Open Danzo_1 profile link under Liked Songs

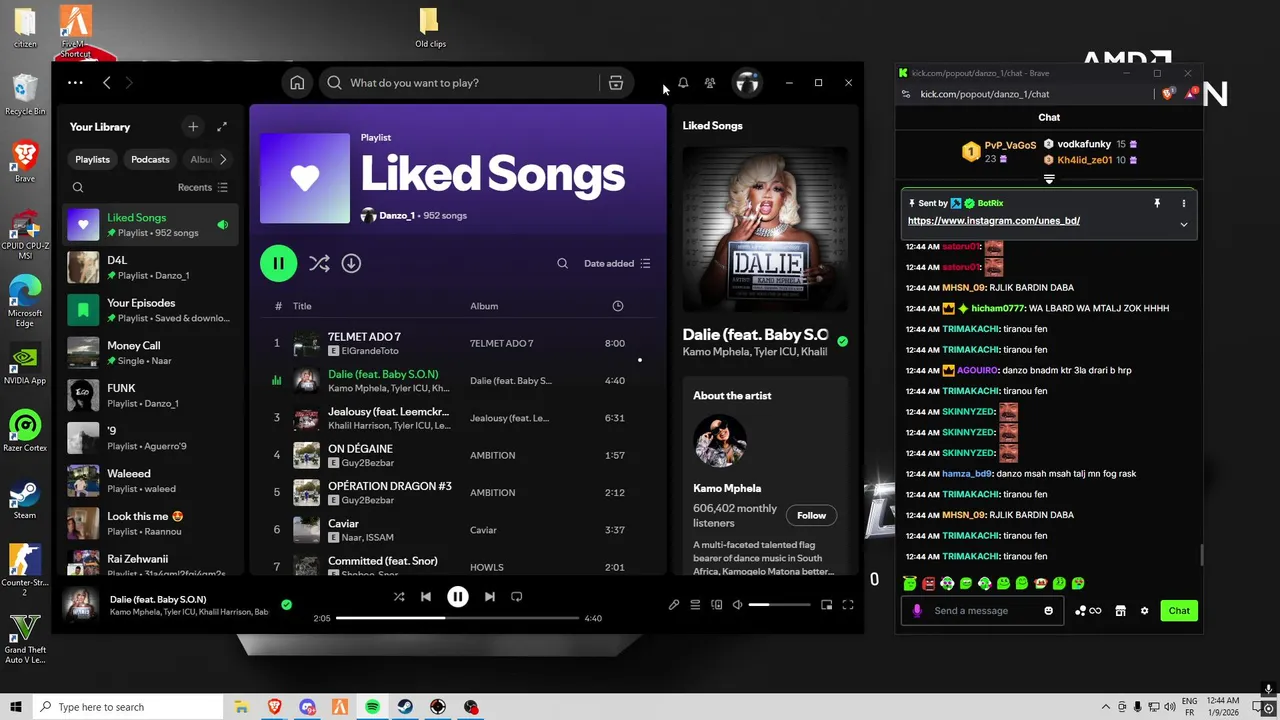coord(396,215)
